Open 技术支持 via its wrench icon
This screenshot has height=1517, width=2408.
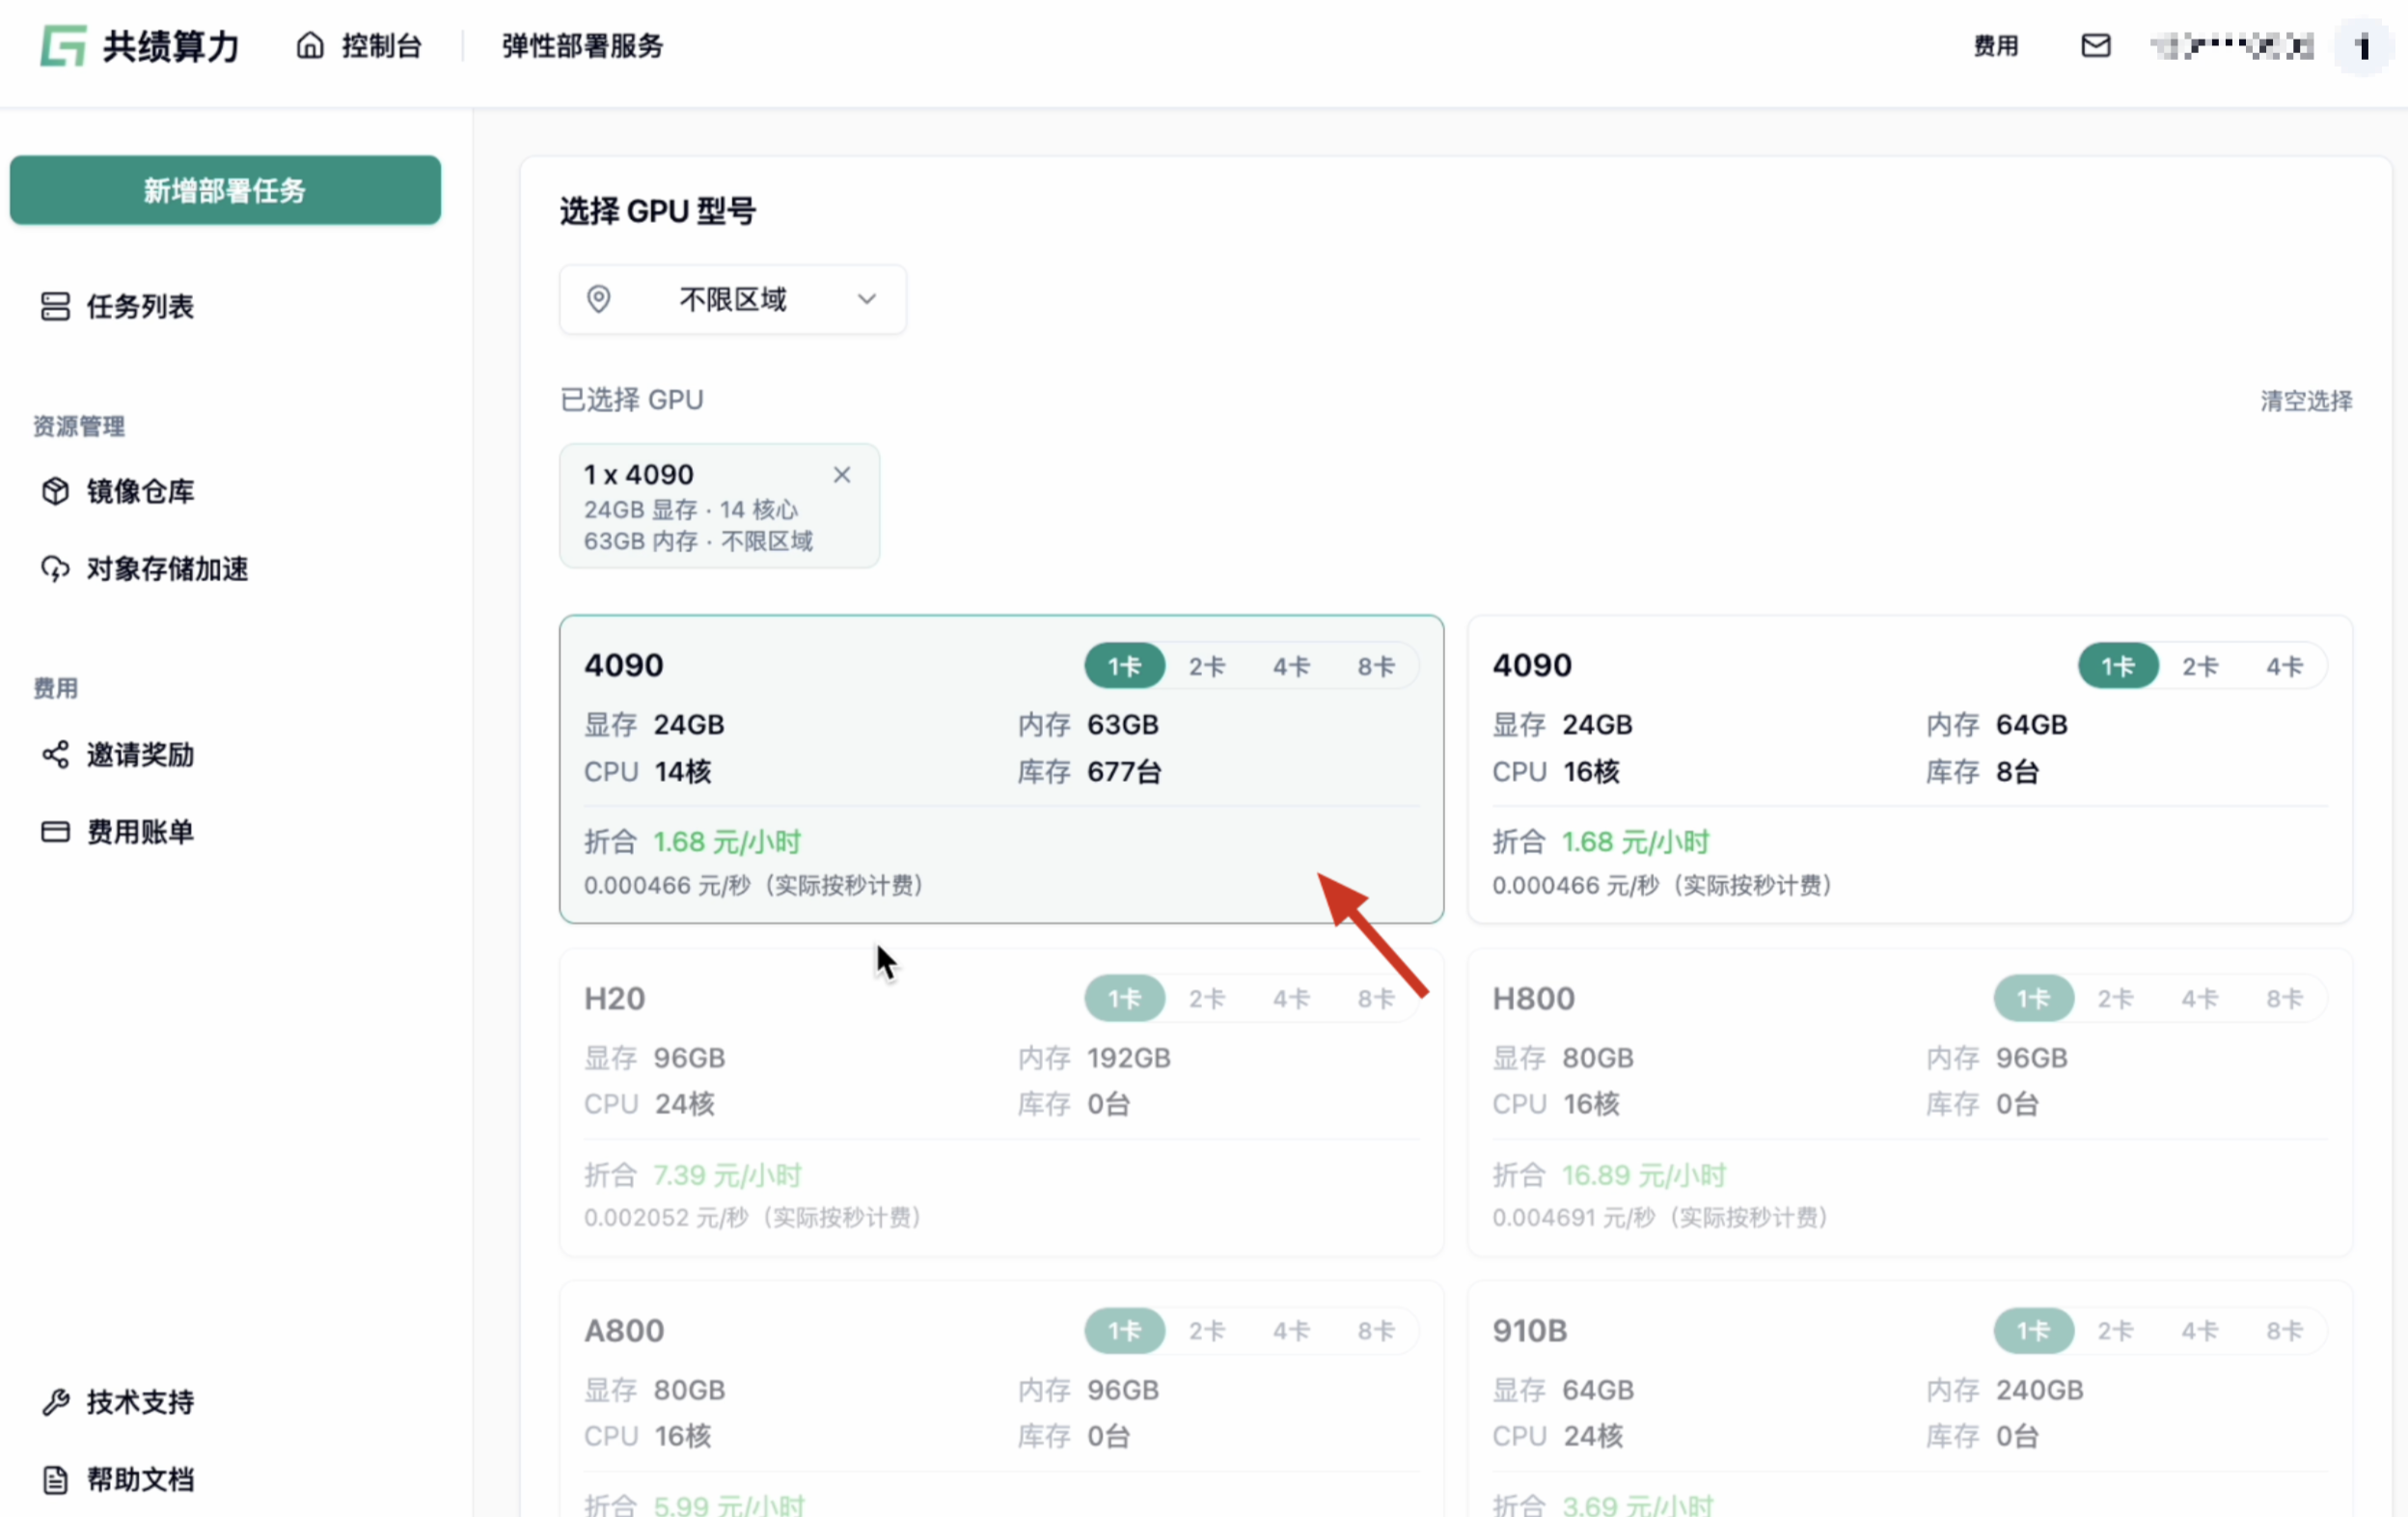tap(55, 1402)
